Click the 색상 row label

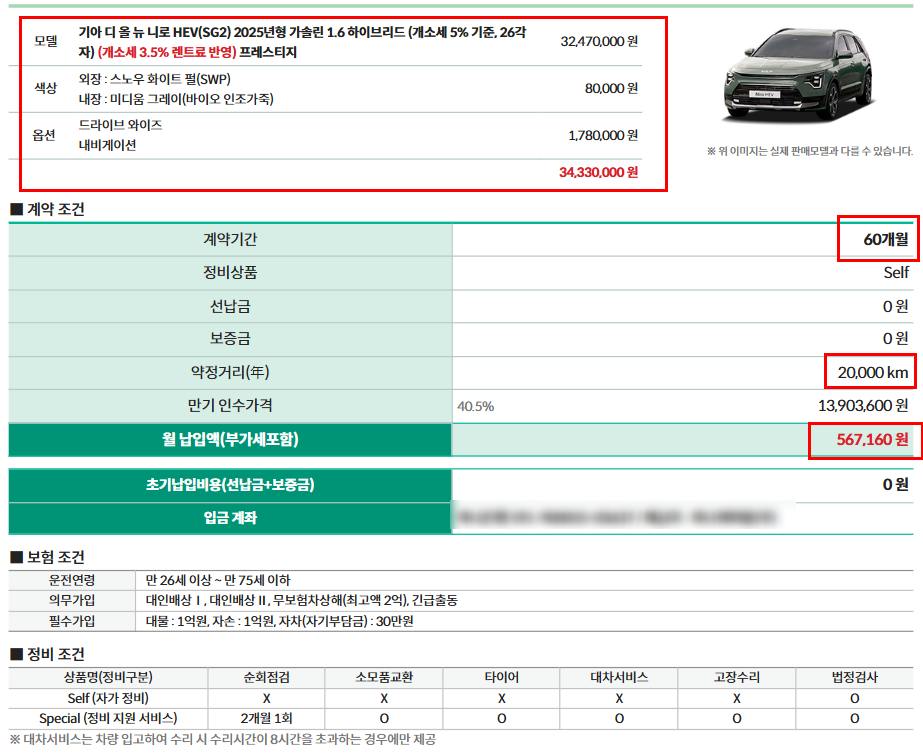pyautogui.click(x=46, y=88)
